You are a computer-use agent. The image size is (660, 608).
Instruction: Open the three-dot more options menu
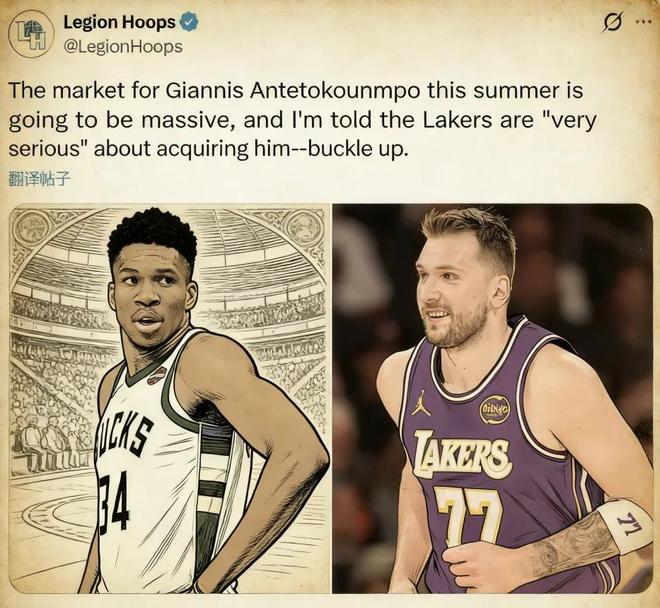640,23
